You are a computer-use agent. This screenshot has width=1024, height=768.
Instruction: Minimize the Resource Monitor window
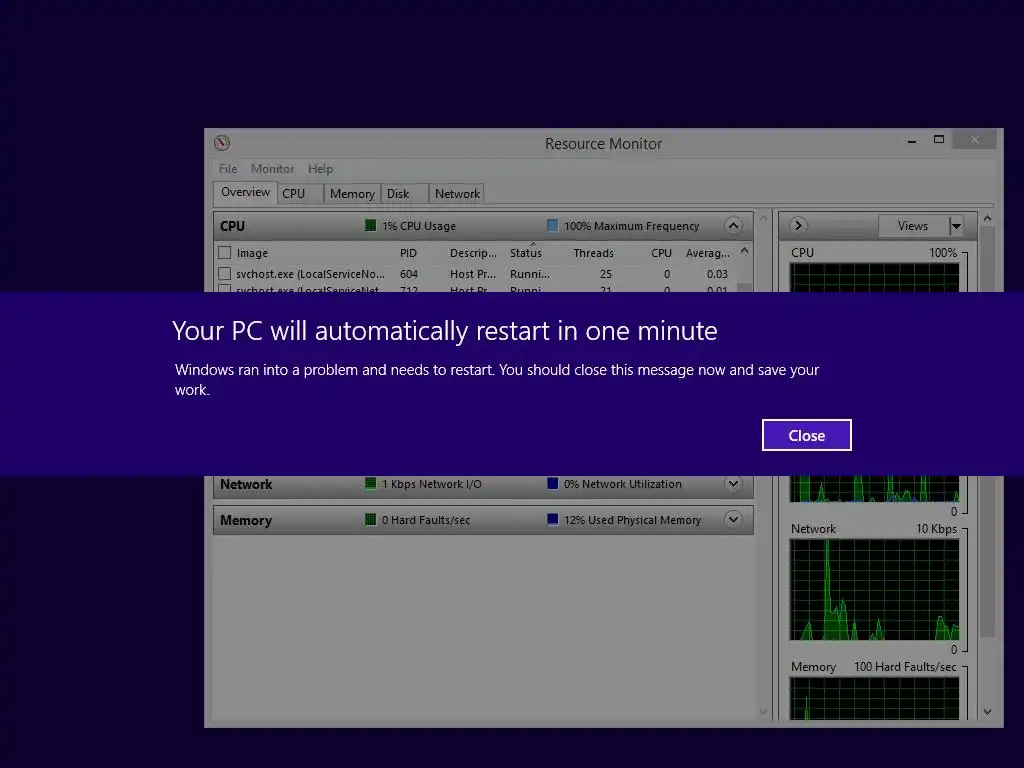coord(912,141)
